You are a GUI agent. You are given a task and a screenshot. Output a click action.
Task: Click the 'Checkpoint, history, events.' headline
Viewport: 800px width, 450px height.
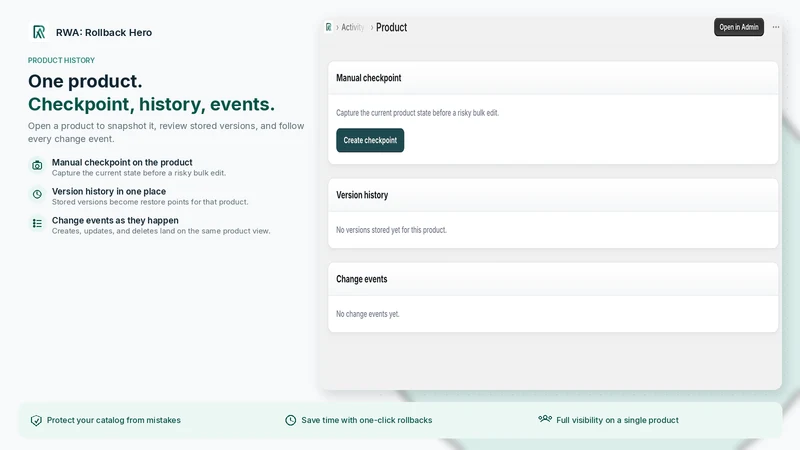pos(151,104)
